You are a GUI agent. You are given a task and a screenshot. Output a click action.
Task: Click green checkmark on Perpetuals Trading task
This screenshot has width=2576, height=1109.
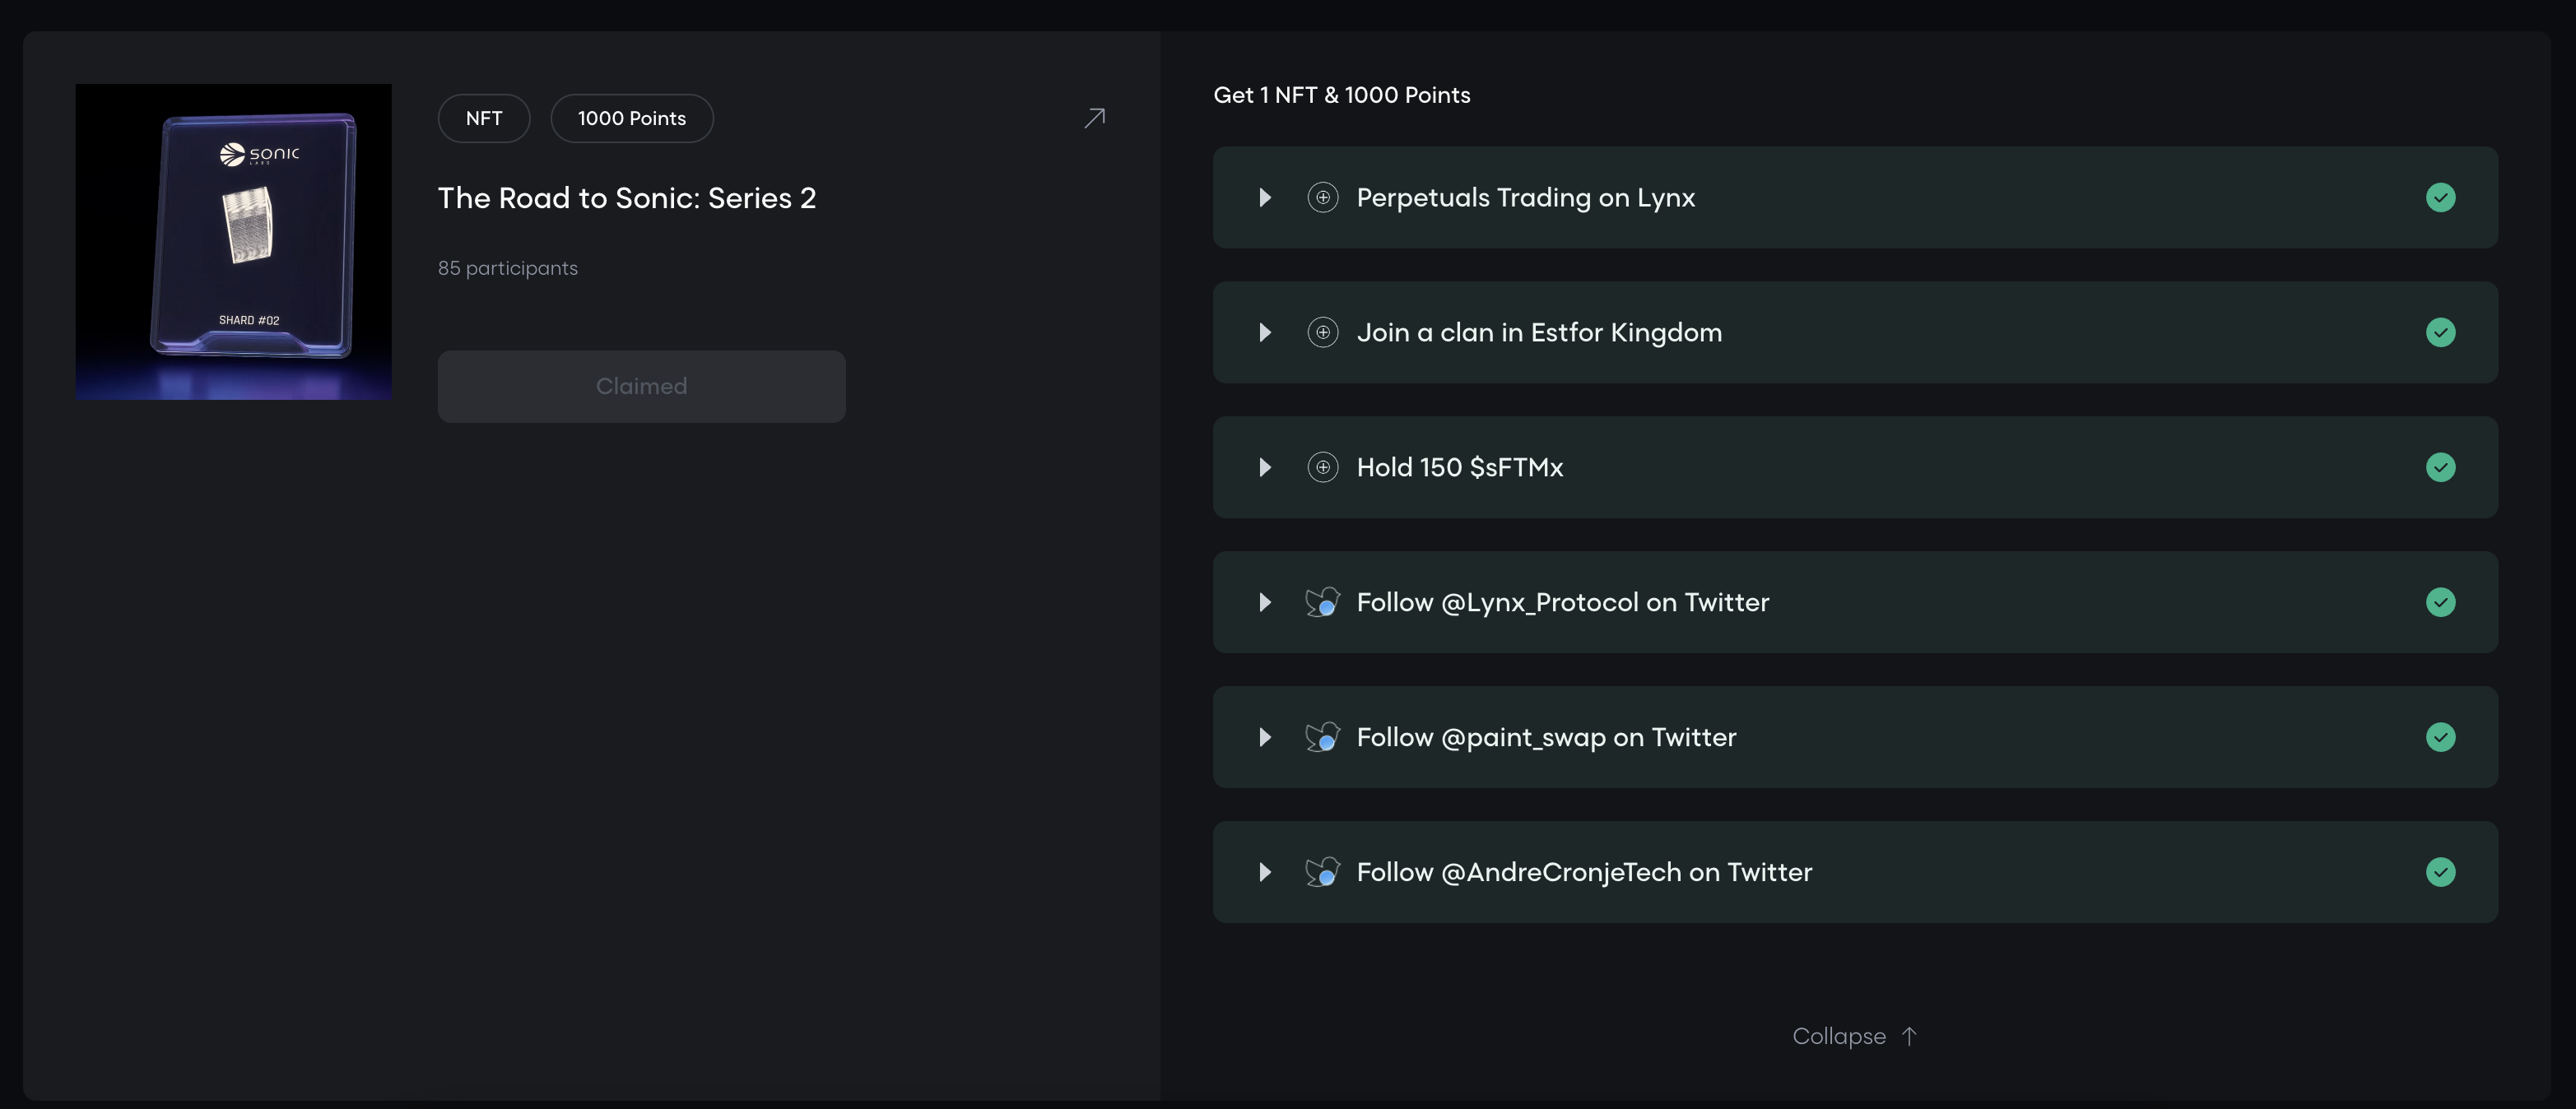coord(2440,197)
